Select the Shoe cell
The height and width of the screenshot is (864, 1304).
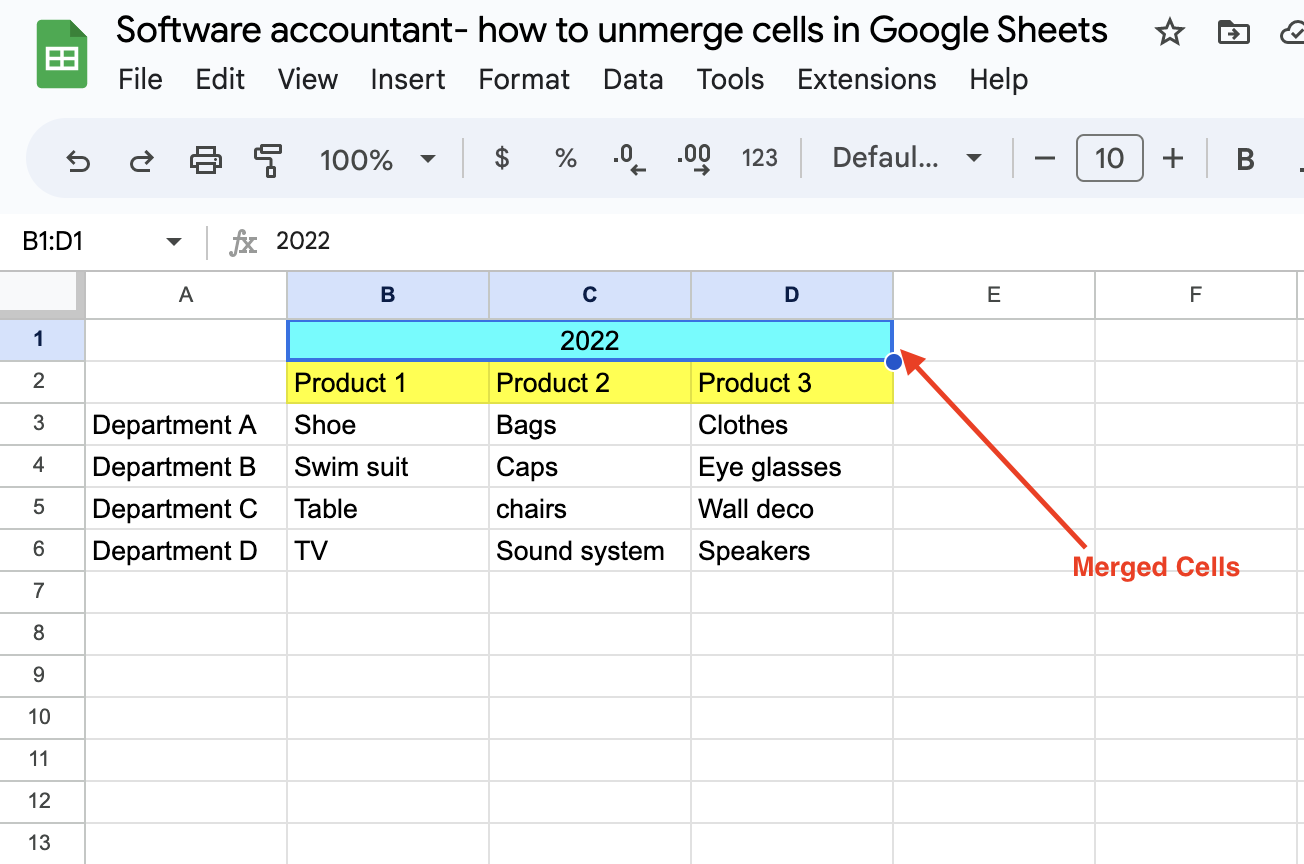click(388, 424)
